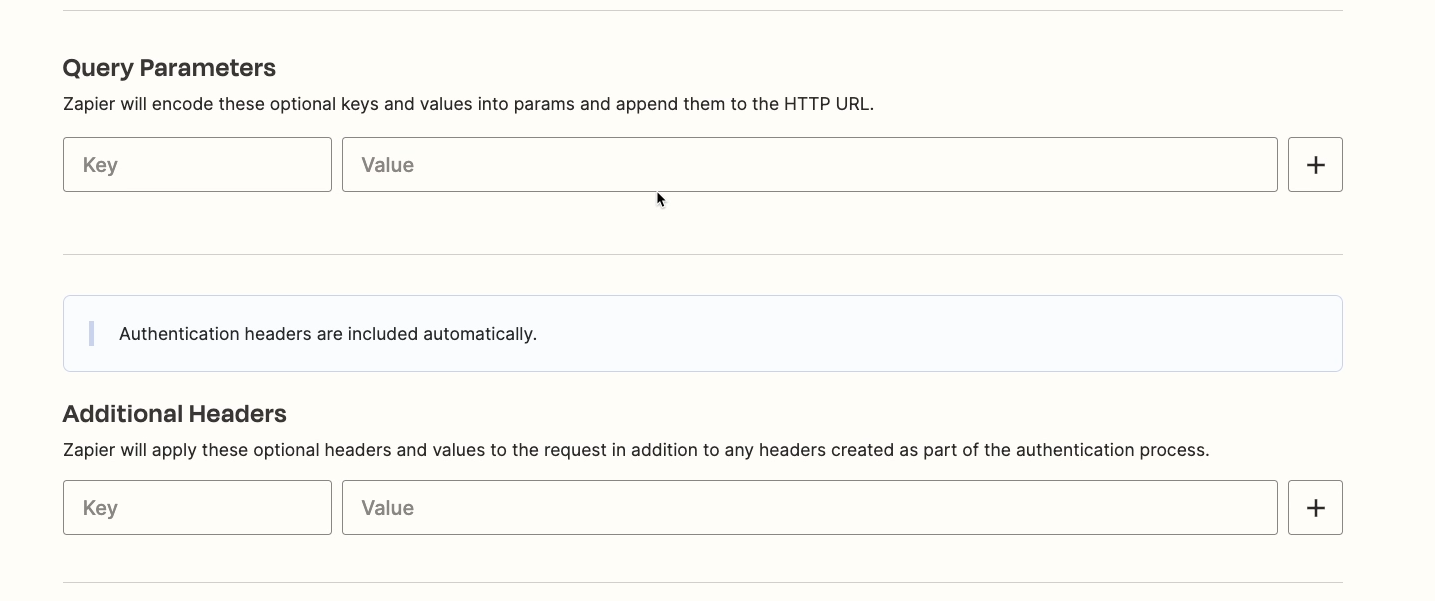Click the Additional Headers section heading
This screenshot has height=601, width=1435.
(x=175, y=414)
